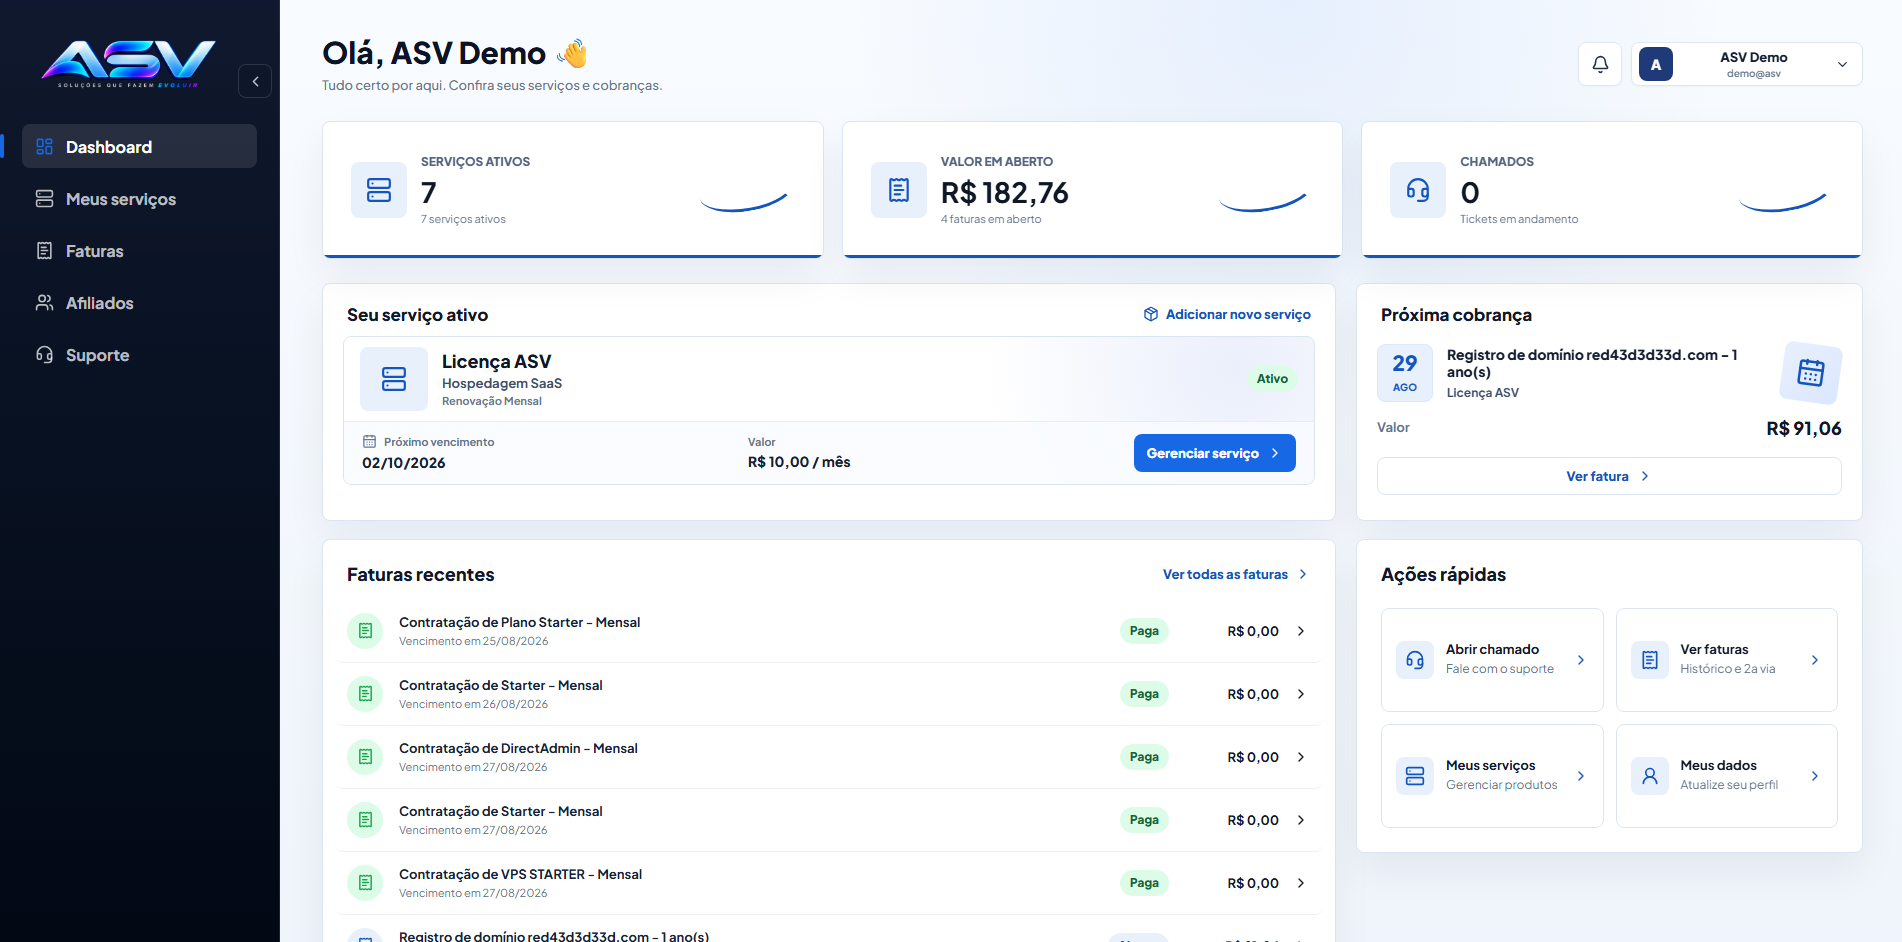Expand the Plano Starter invoice row chevron
This screenshot has height=942, width=1902.
click(x=1301, y=631)
